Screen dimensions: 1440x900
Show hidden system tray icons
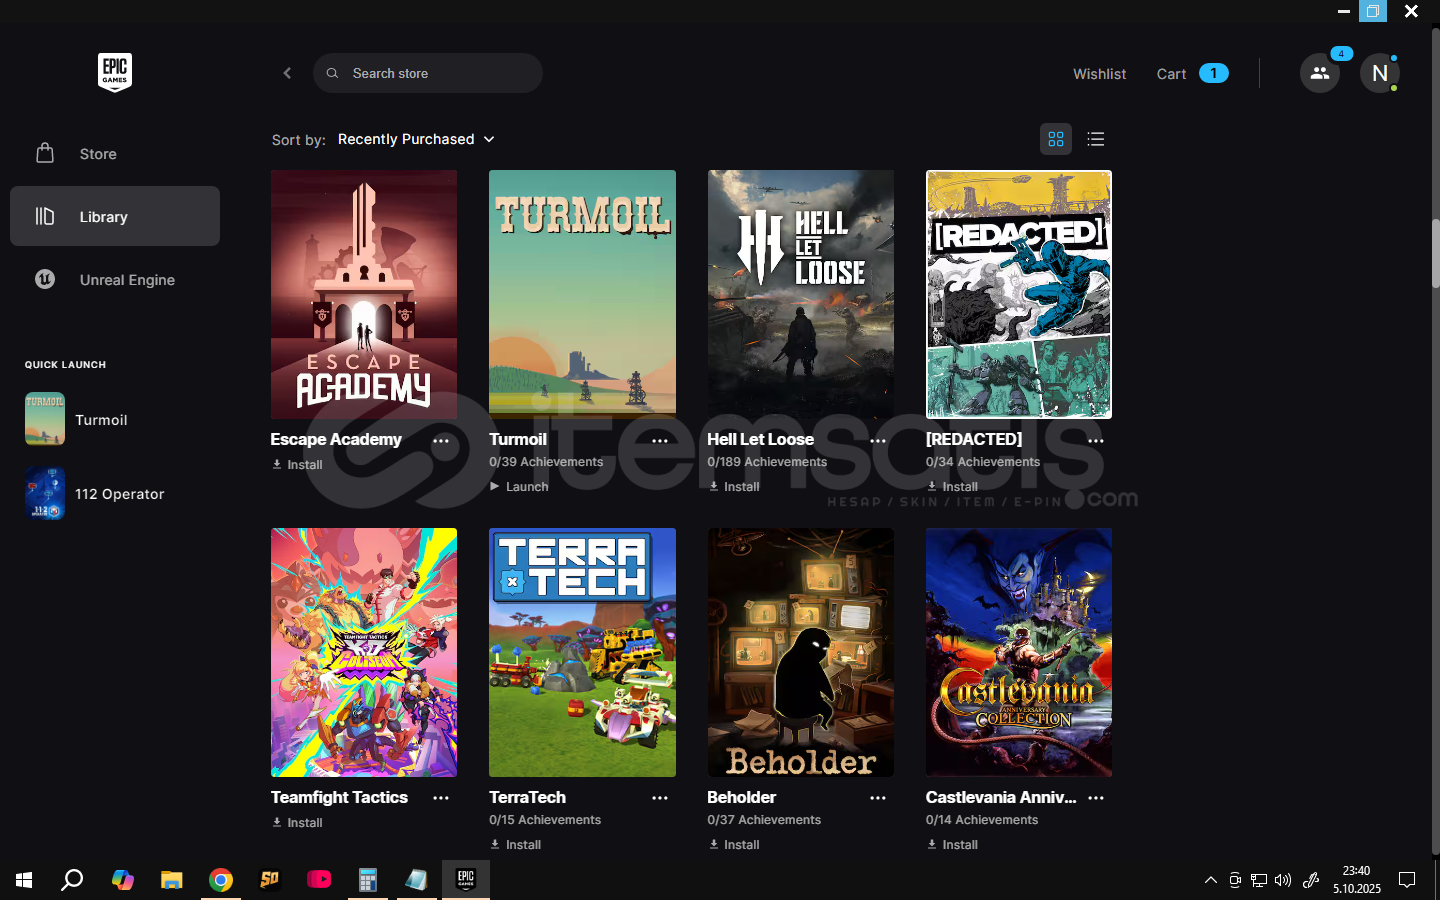1210,880
